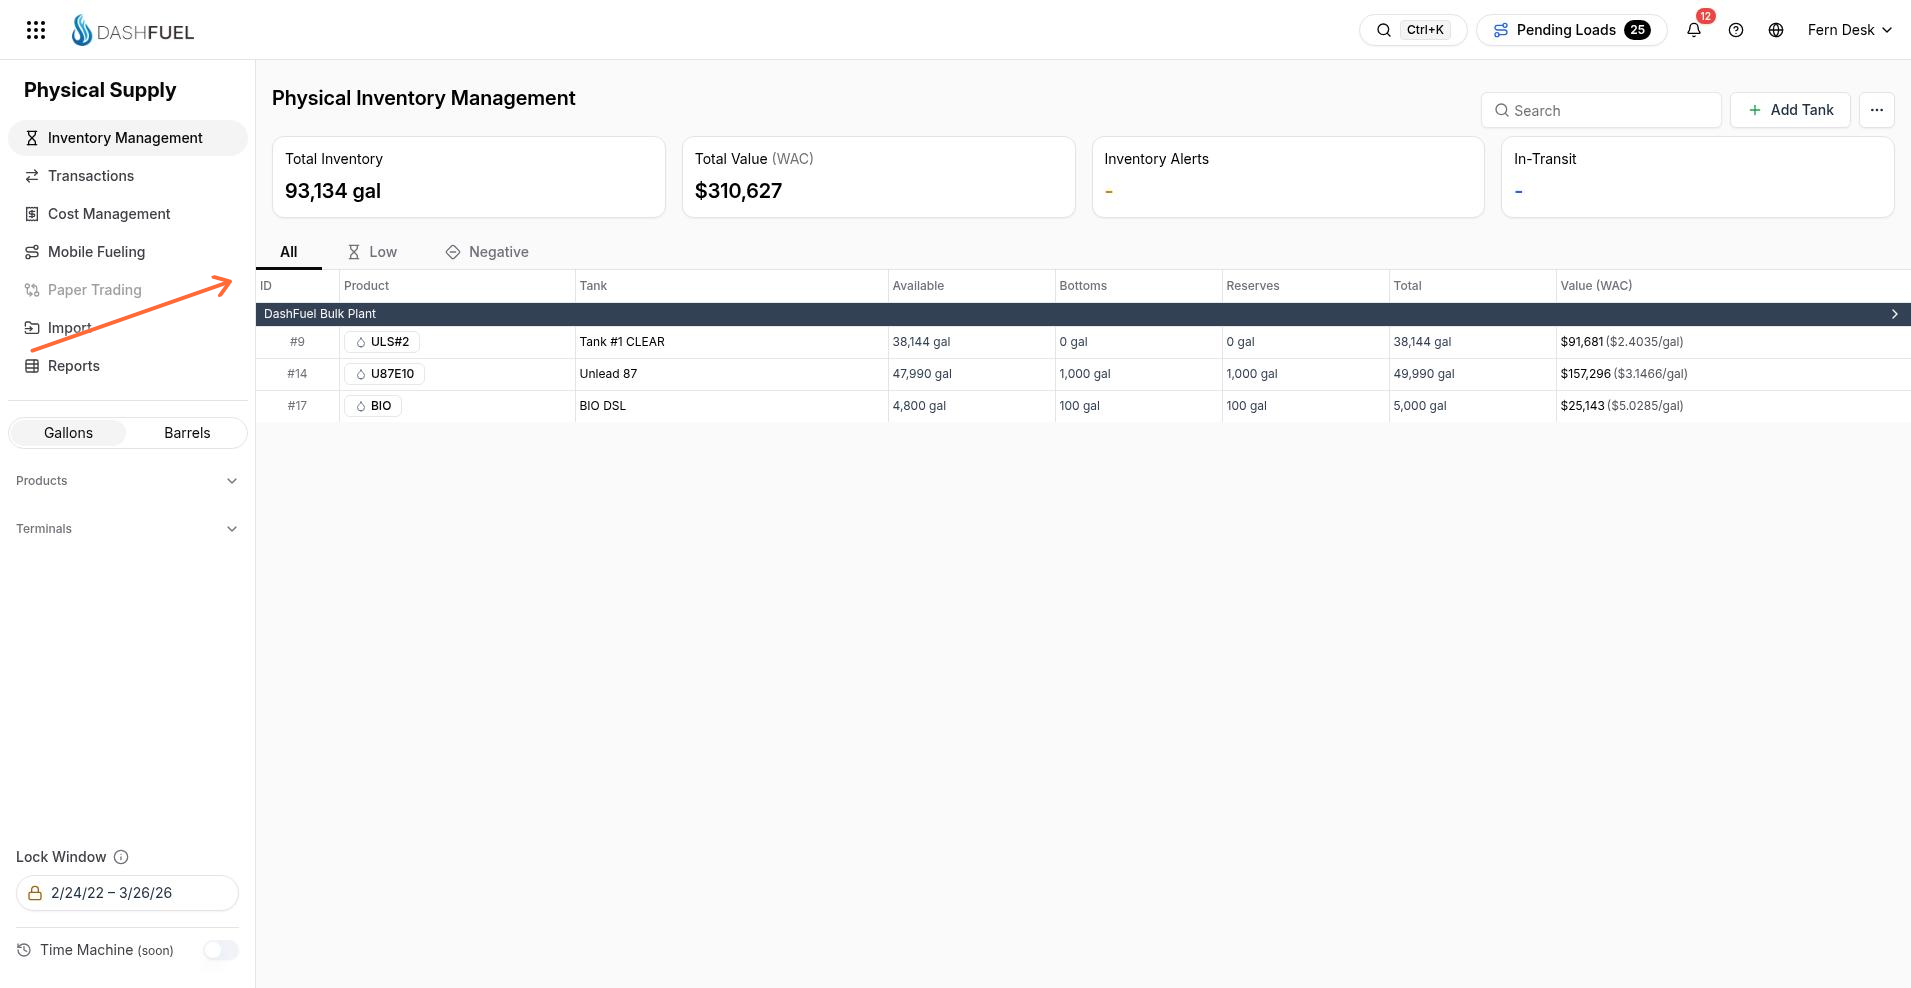The height and width of the screenshot is (988, 1911).
Task: Open the apps grid launcher icon
Action: click(x=36, y=30)
